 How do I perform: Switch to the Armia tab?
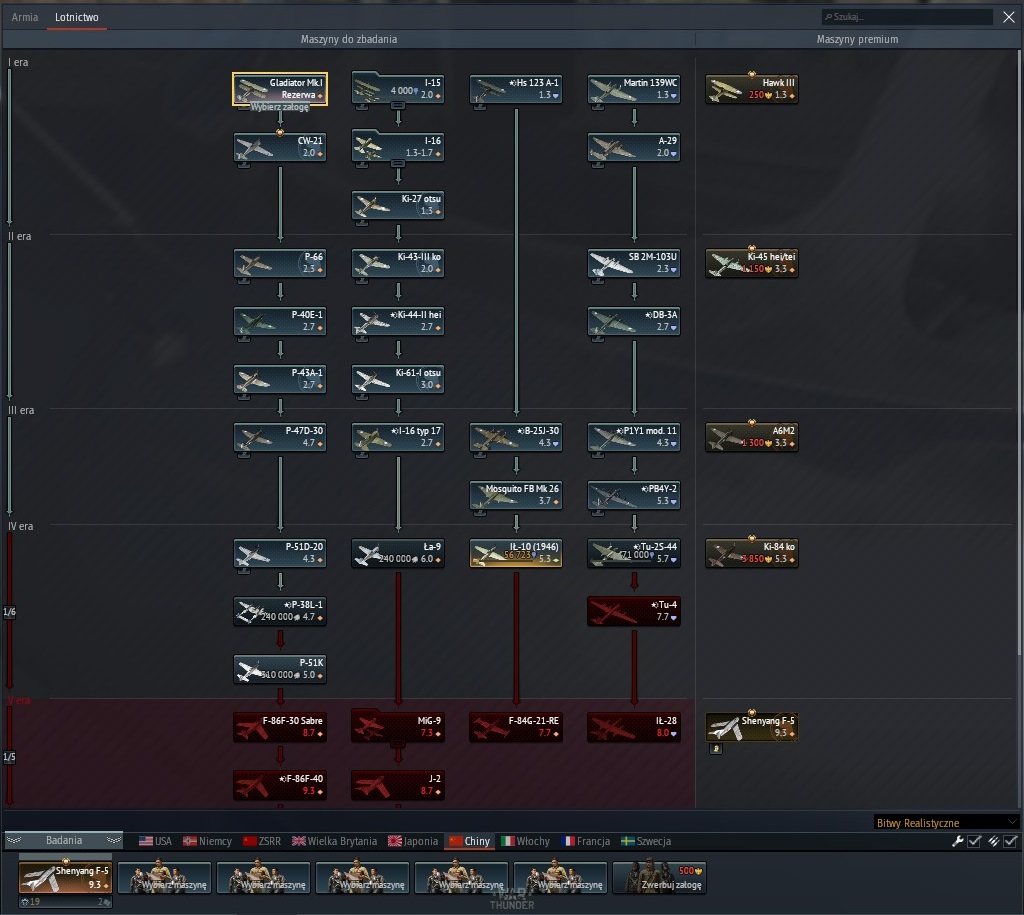[25, 17]
